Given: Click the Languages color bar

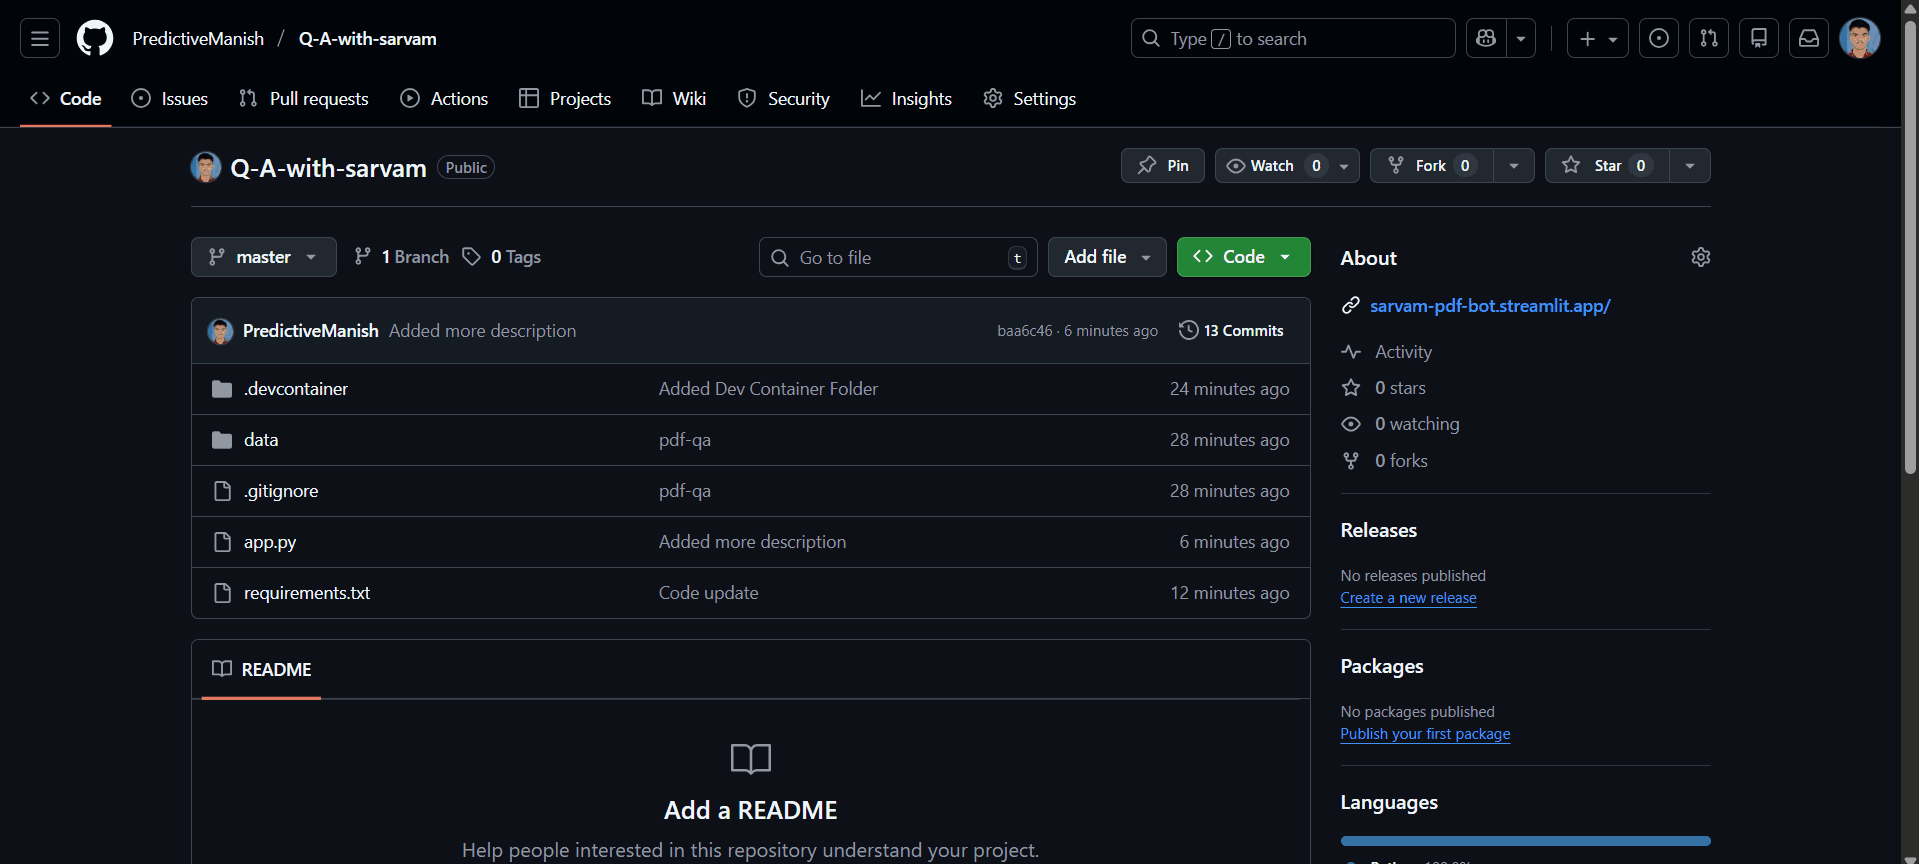Looking at the screenshot, I should tap(1525, 841).
